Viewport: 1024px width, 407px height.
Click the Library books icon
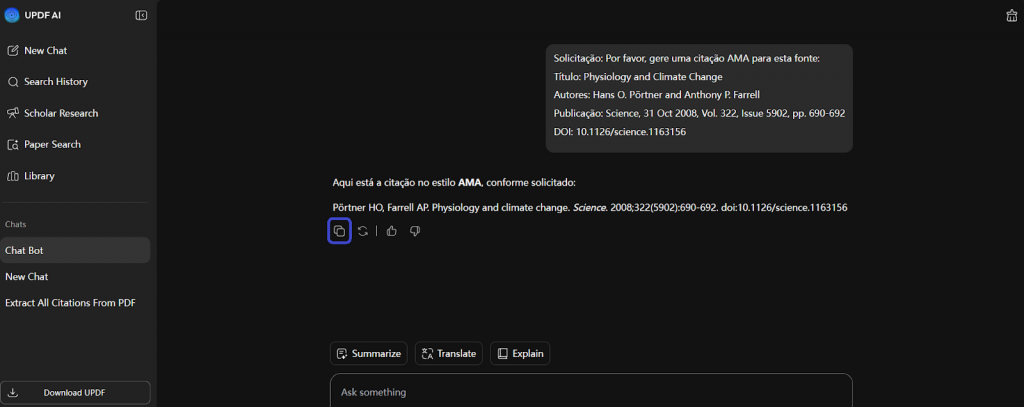[x=12, y=176]
